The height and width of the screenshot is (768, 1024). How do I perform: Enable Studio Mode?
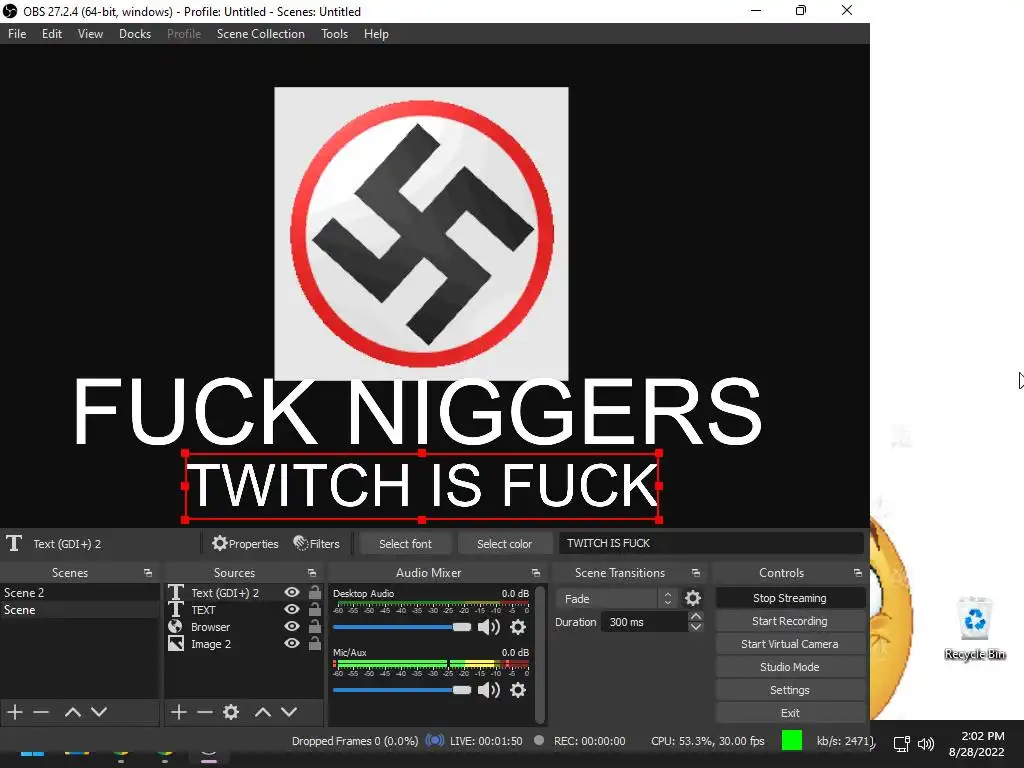click(x=790, y=667)
